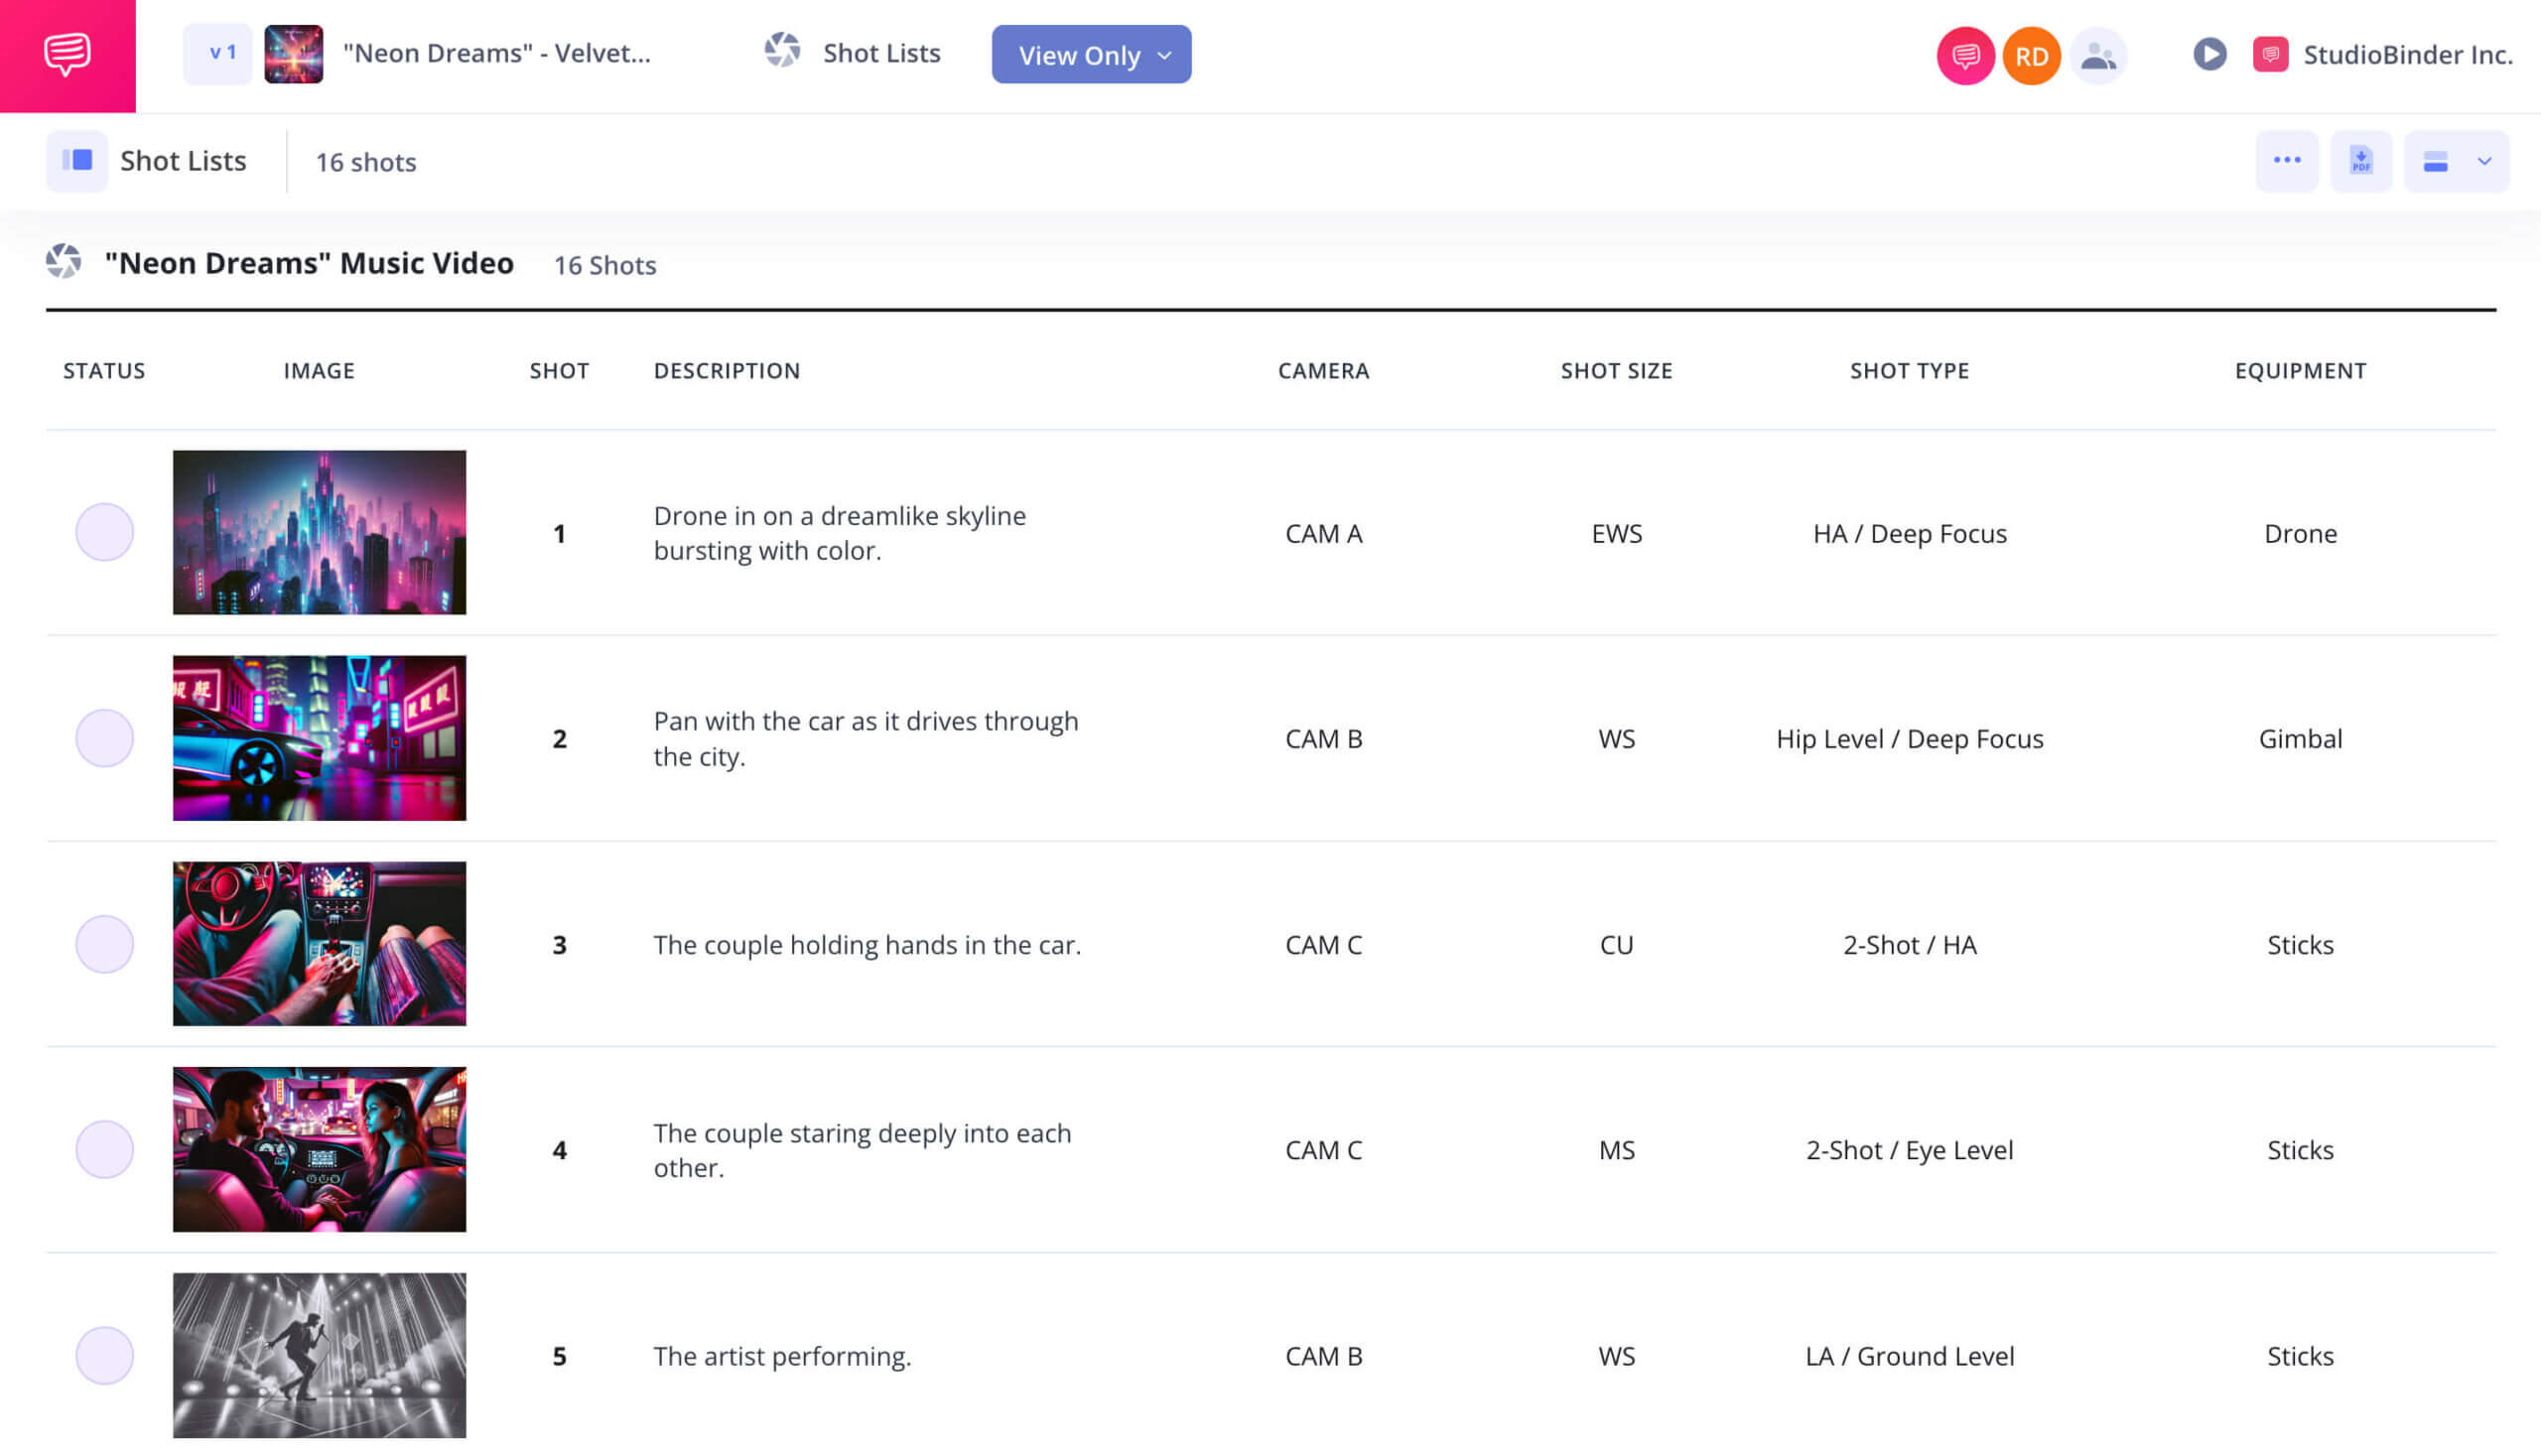Click the person/crew member icon
The height and width of the screenshot is (1456, 2541).
[2096, 53]
